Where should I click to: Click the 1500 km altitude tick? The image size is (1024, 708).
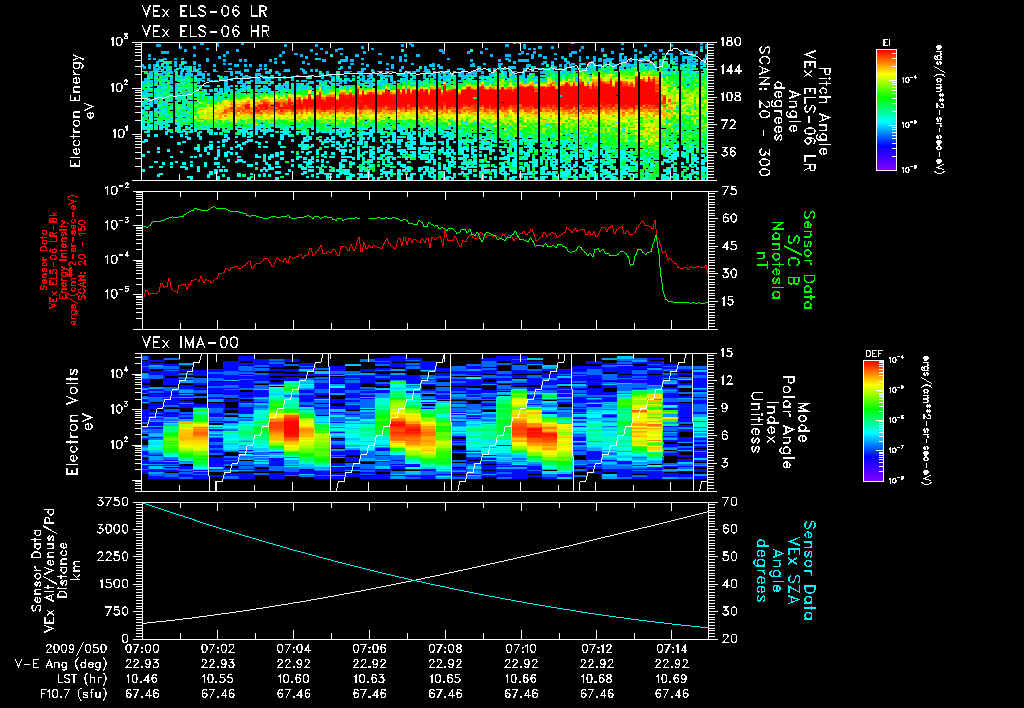point(112,584)
